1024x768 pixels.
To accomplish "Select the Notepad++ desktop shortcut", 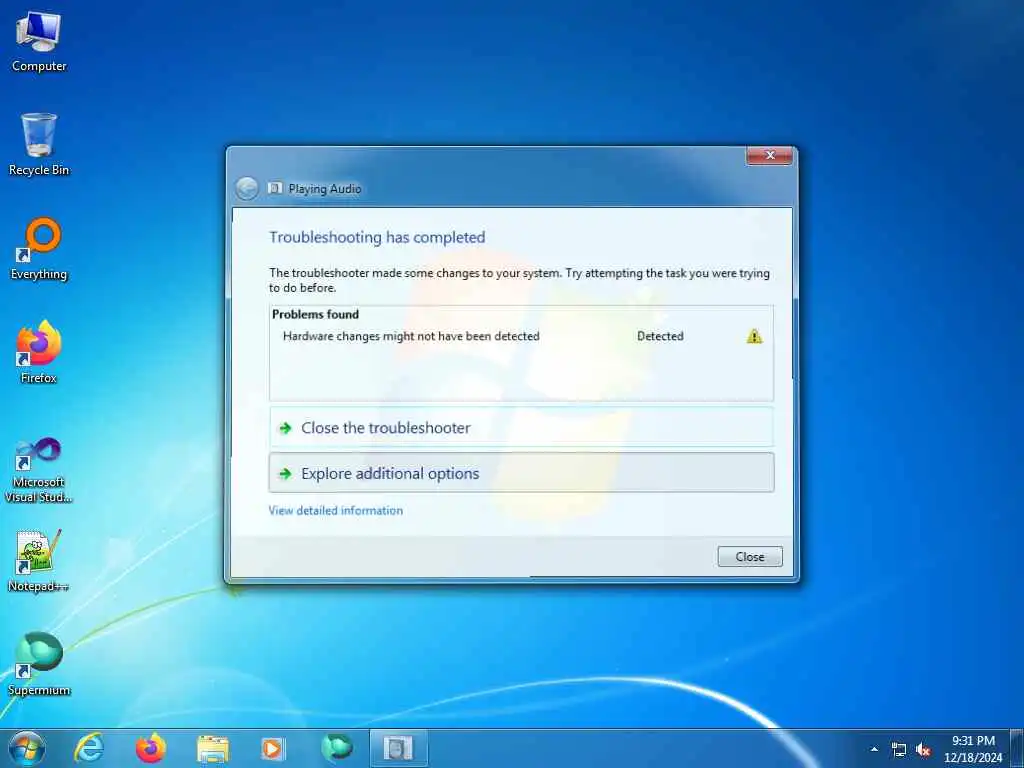I will (39, 560).
